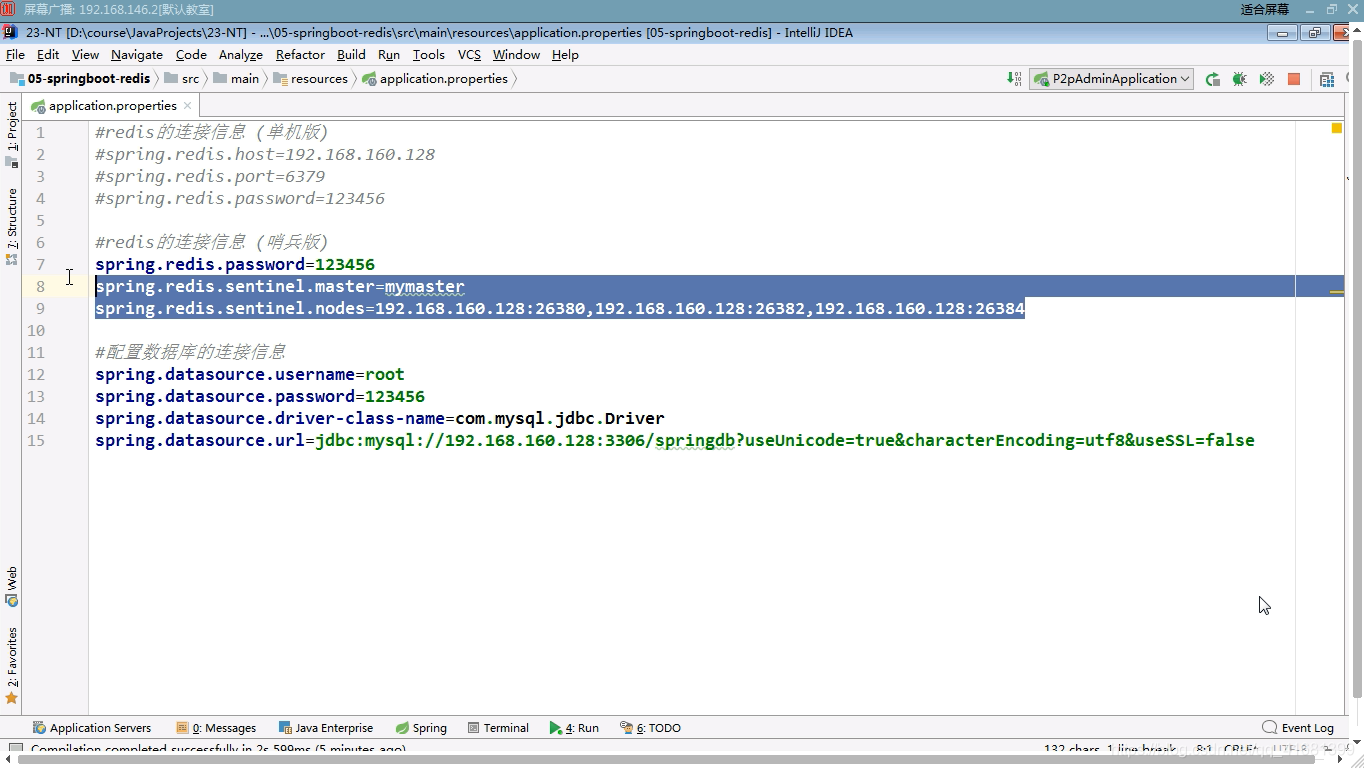Open the Window menu

pos(516,55)
